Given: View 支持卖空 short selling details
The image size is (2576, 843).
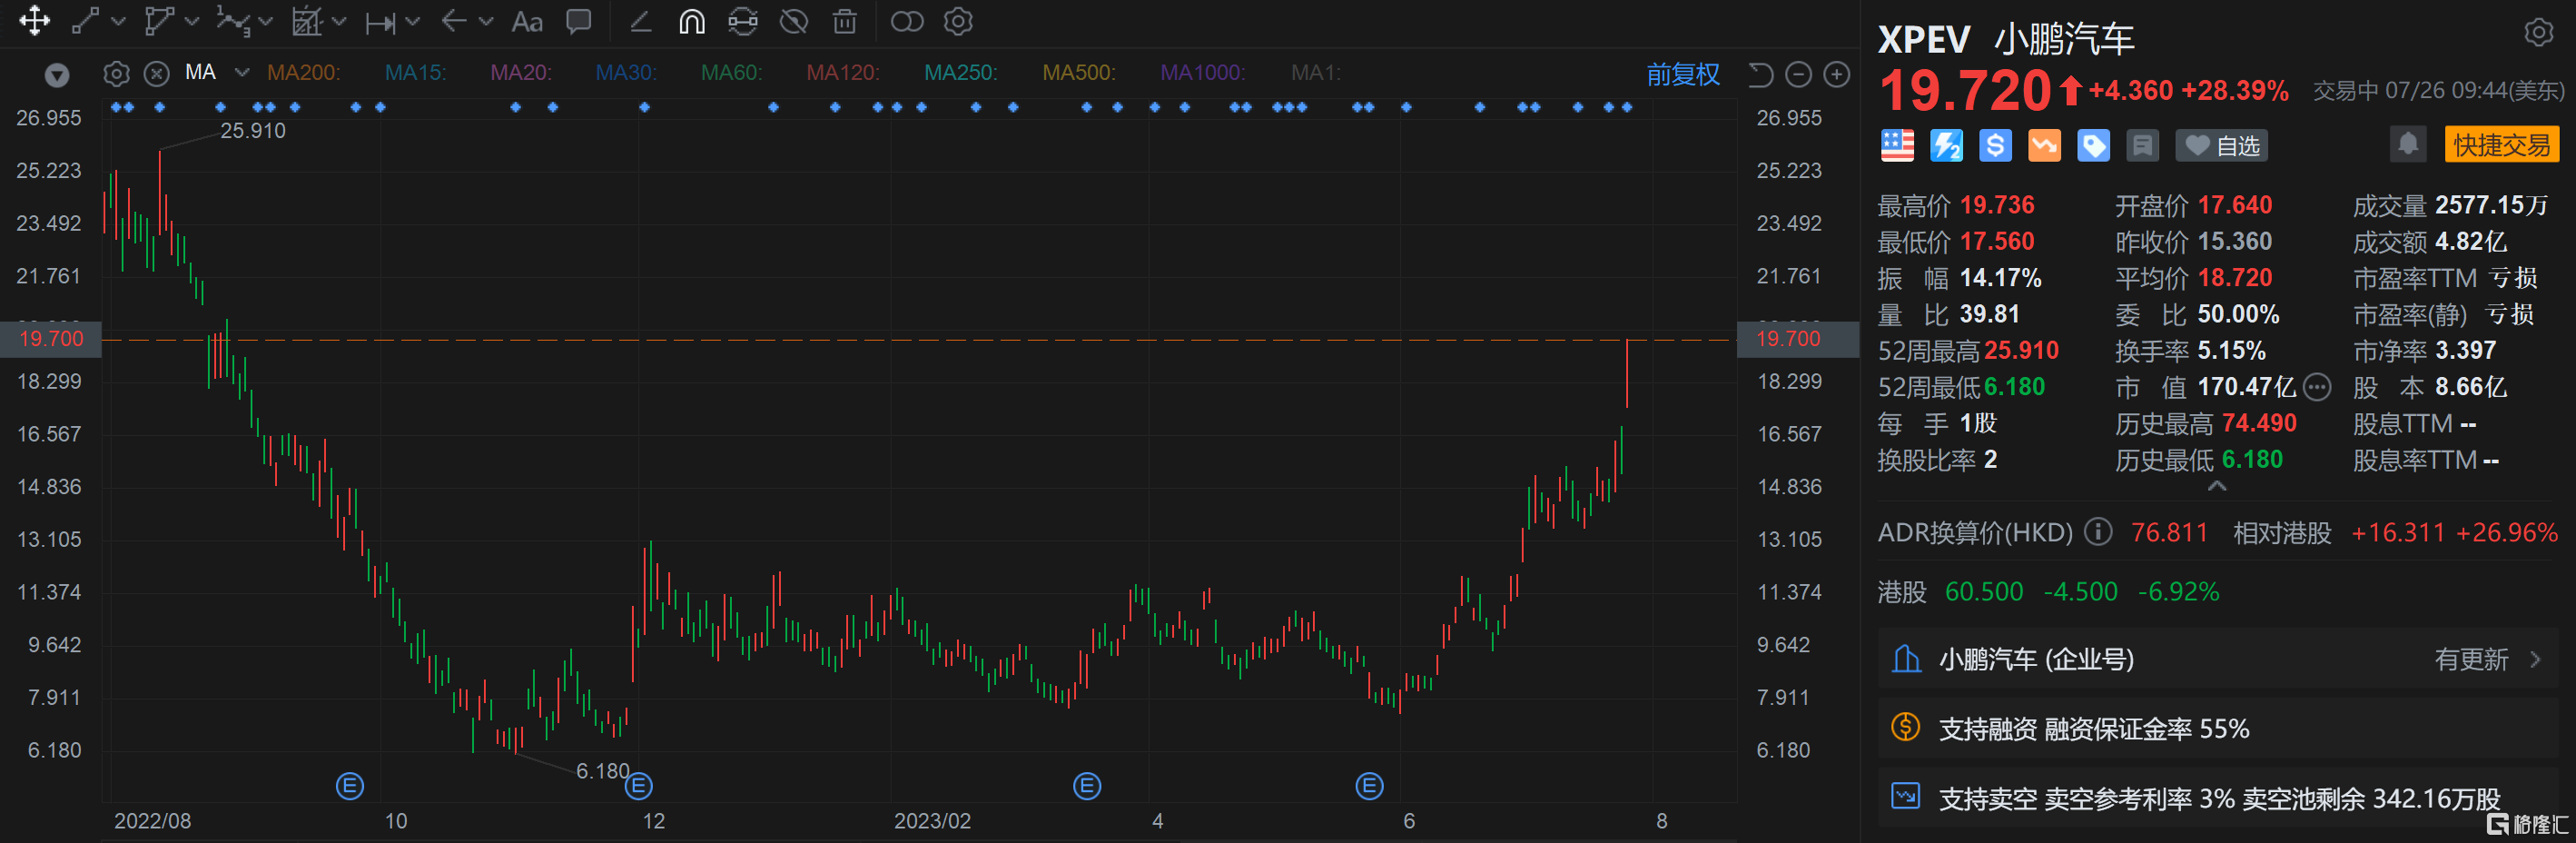Looking at the screenshot, I should [x=2217, y=798].
